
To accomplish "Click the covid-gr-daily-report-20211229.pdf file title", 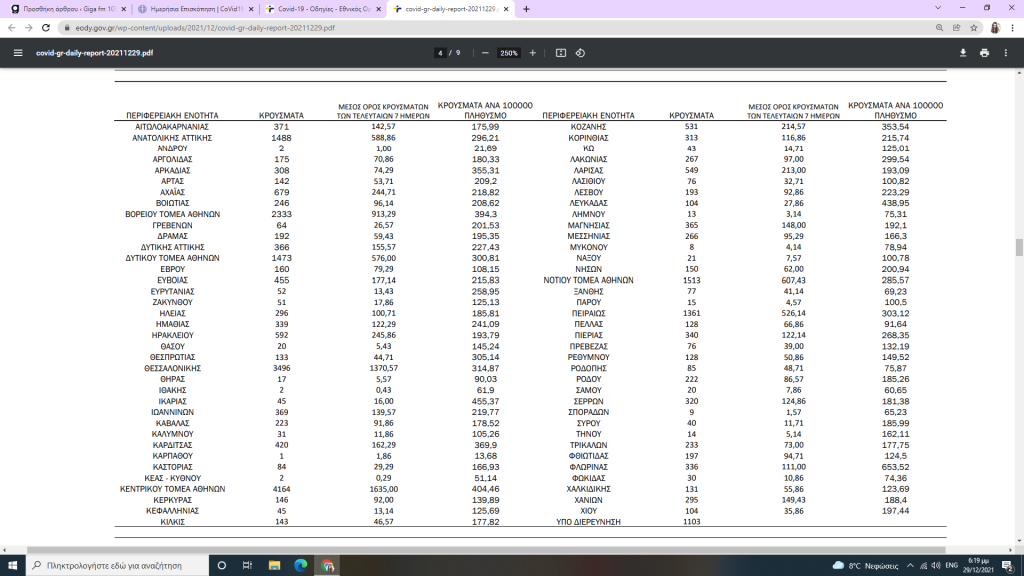I will click(95, 53).
